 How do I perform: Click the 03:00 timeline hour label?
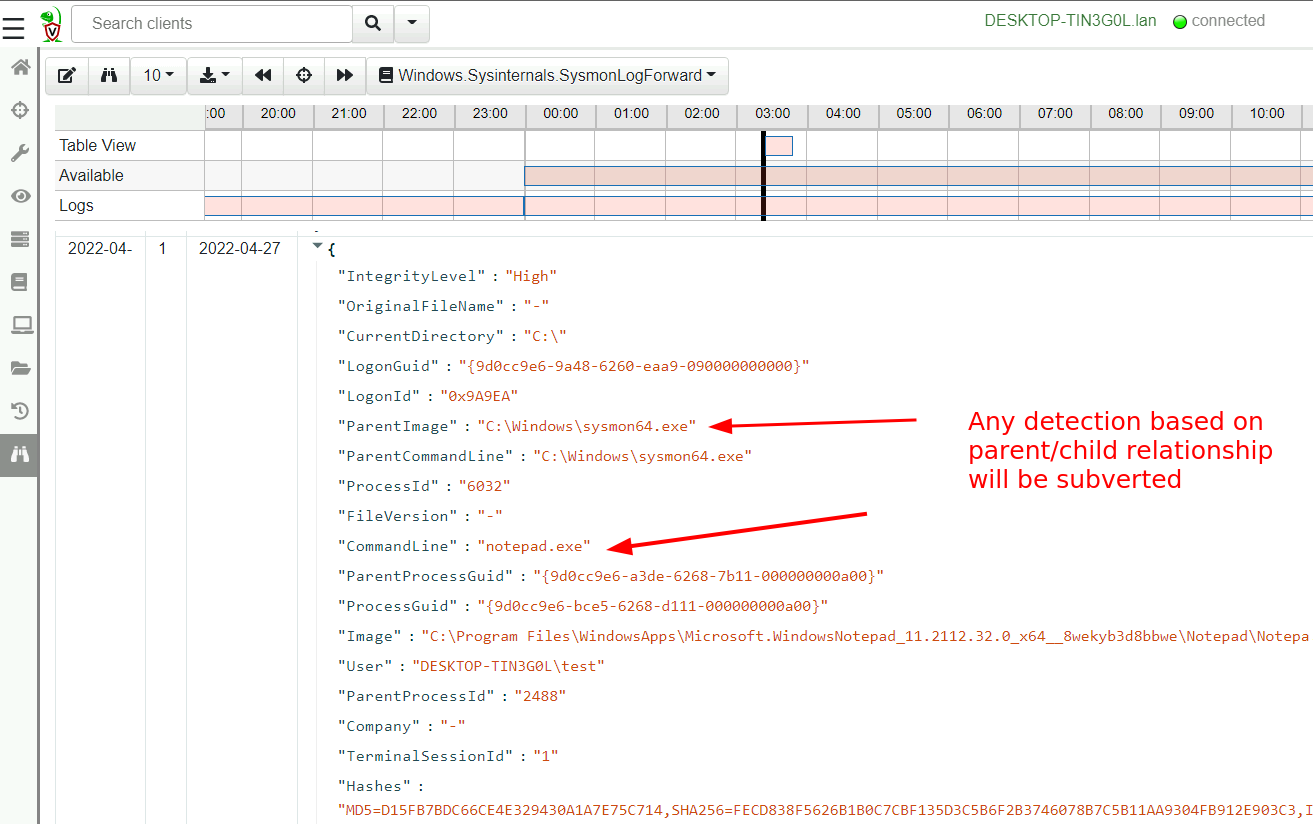point(772,114)
